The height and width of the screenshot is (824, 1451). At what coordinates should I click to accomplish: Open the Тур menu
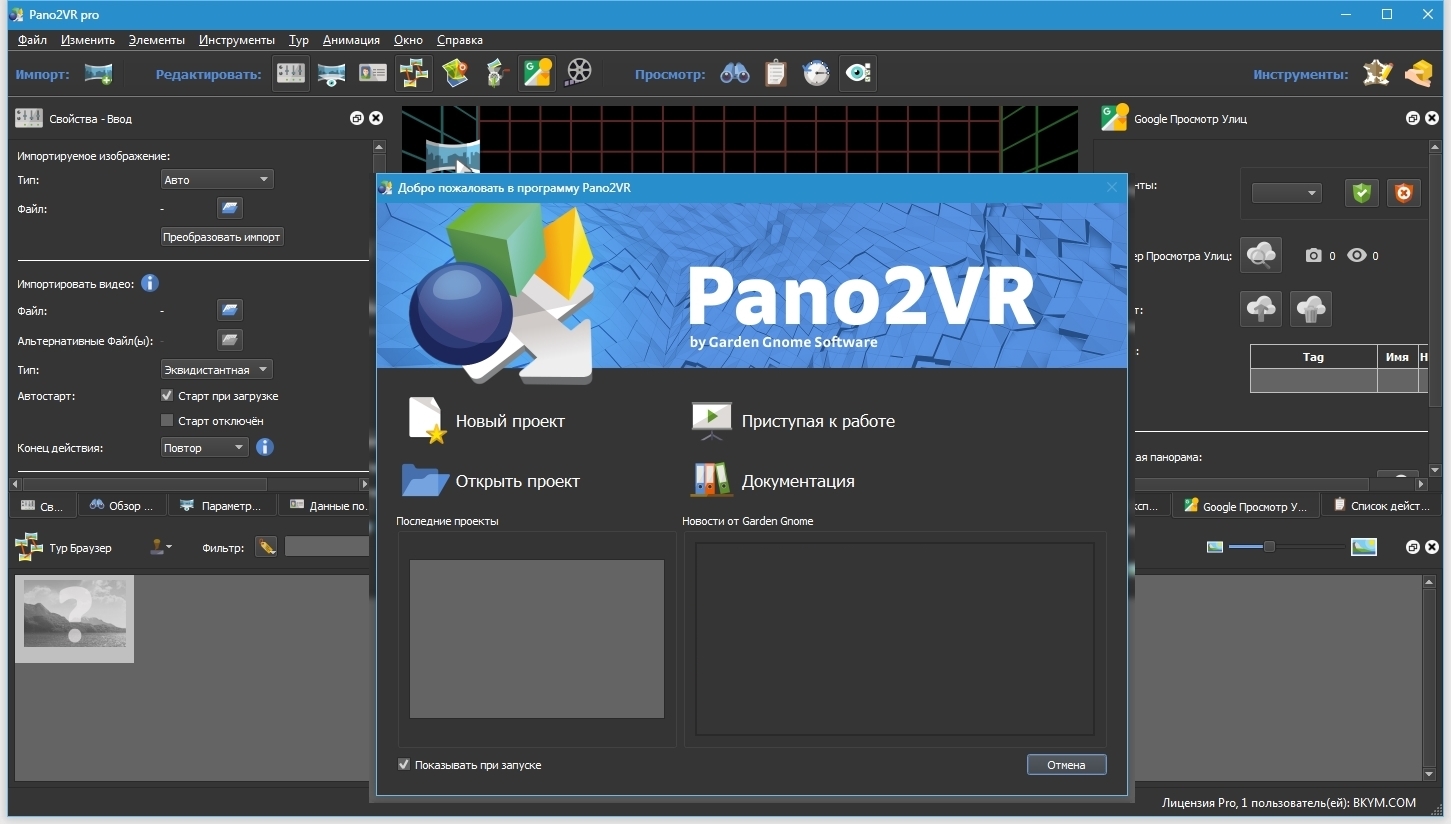click(299, 40)
